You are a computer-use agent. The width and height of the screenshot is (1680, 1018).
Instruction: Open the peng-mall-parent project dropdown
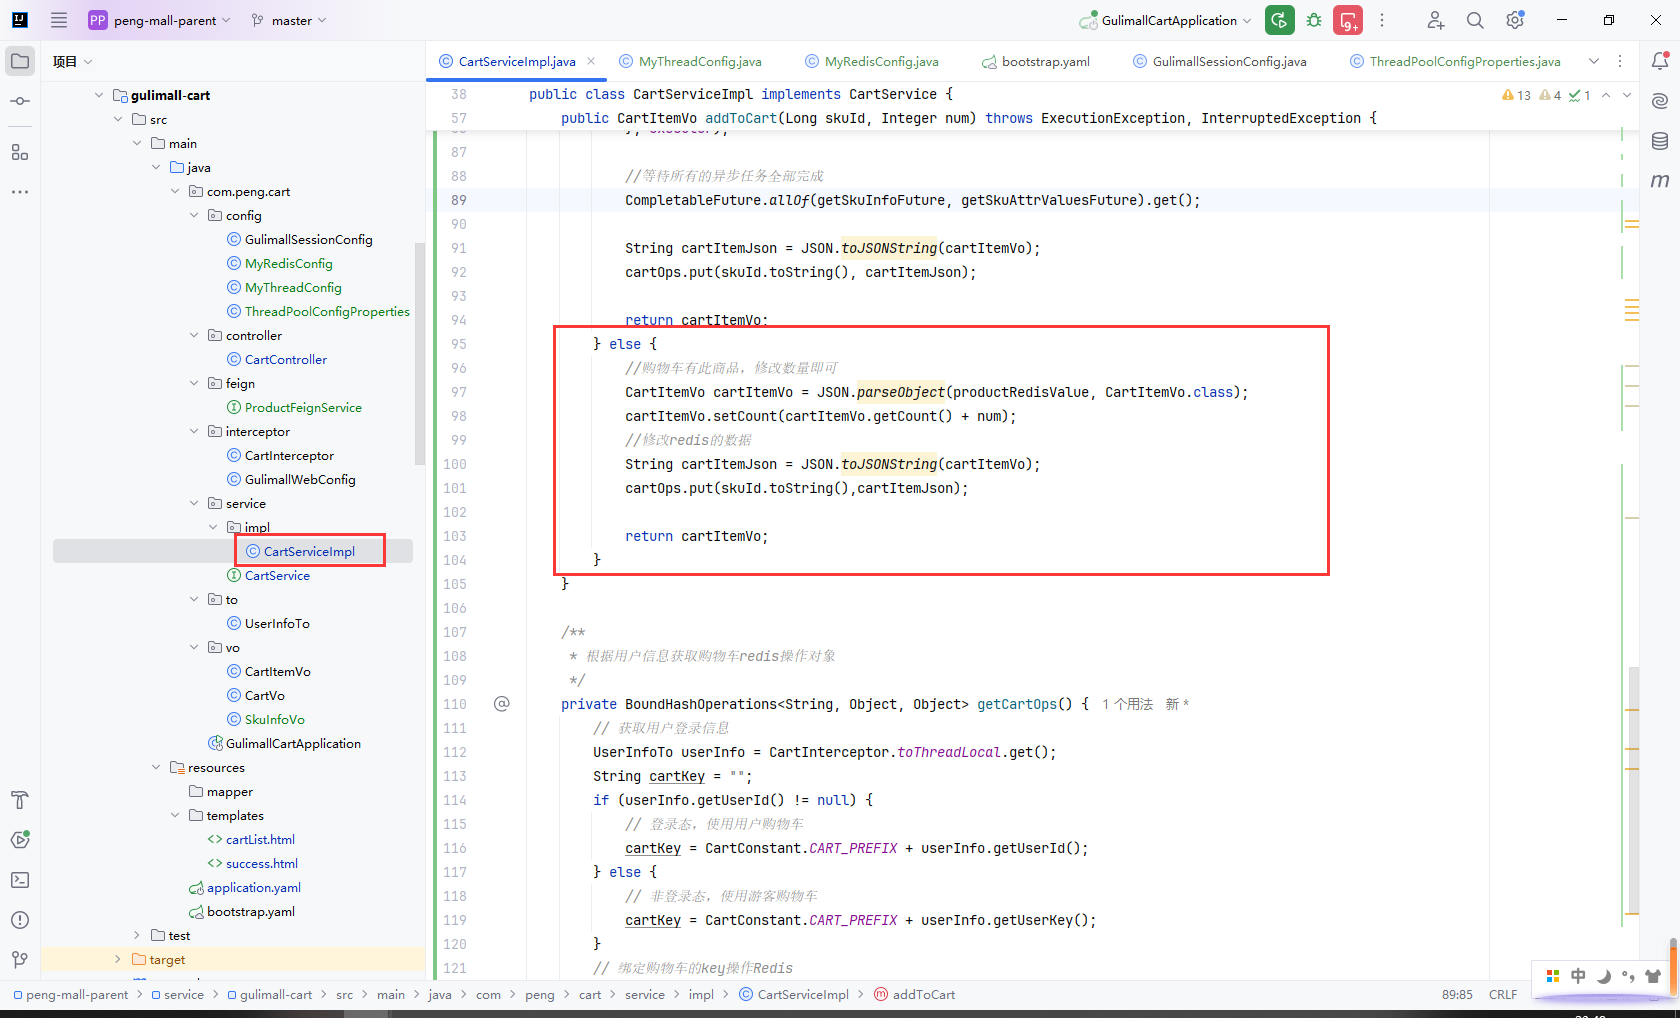[x=160, y=20]
